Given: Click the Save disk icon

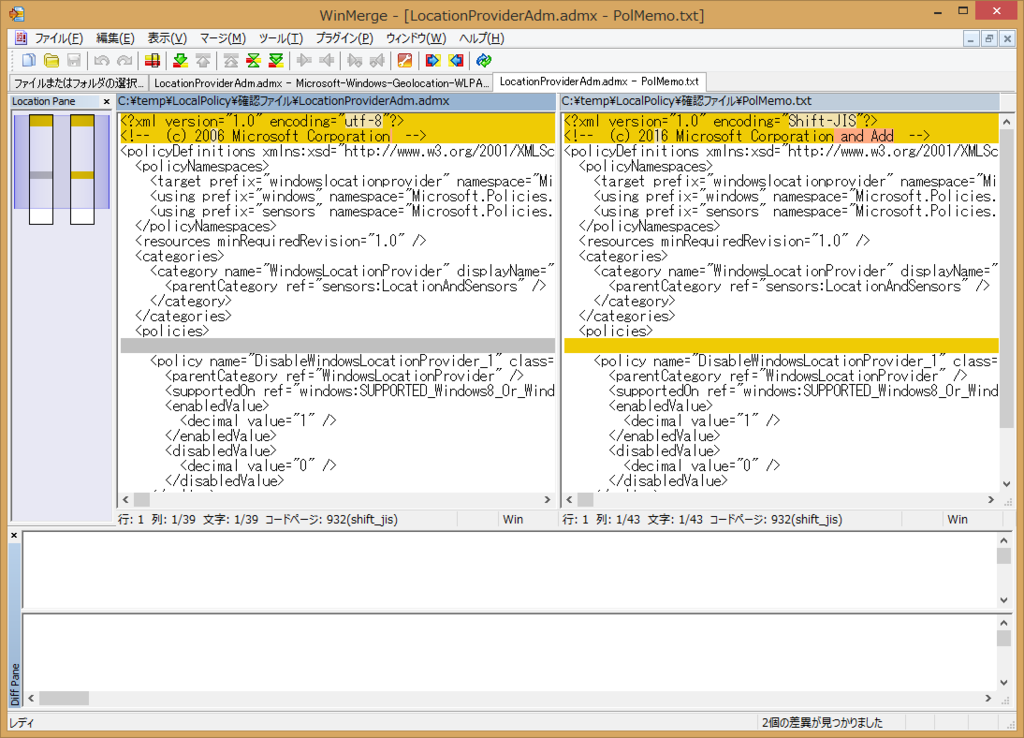Looking at the screenshot, I should coord(74,61).
